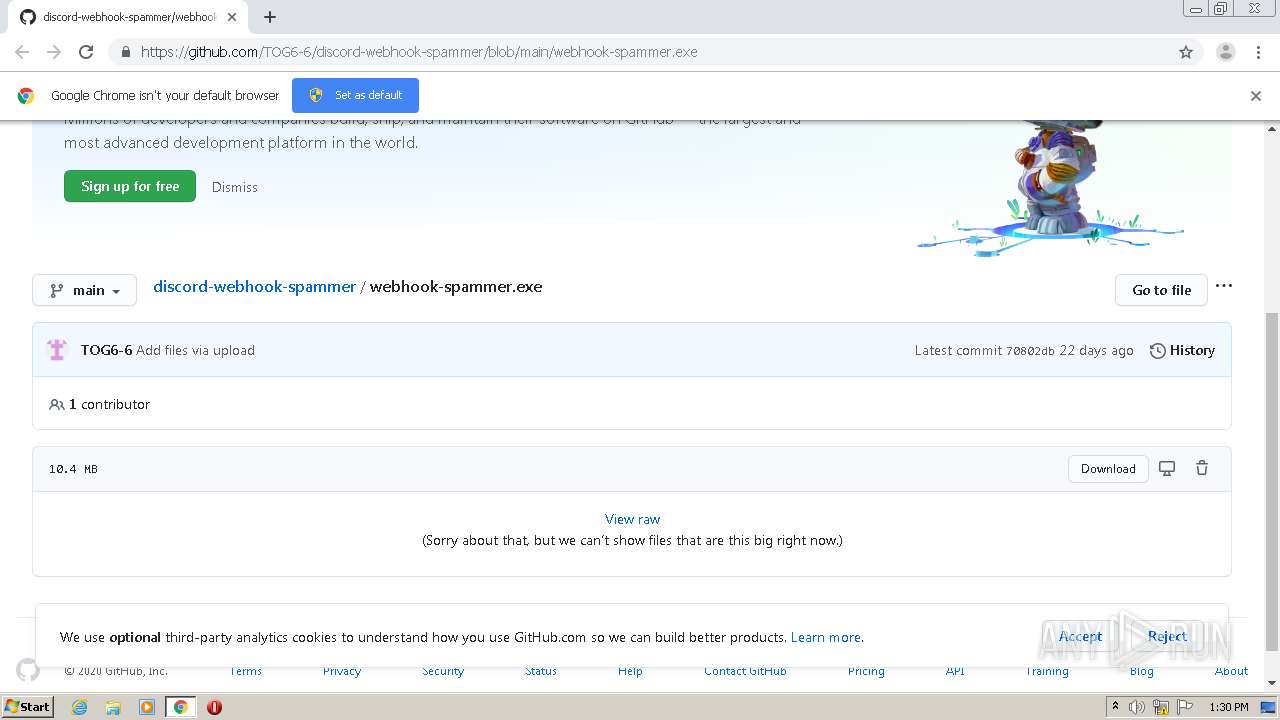Click Set as default button

(355, 95)
